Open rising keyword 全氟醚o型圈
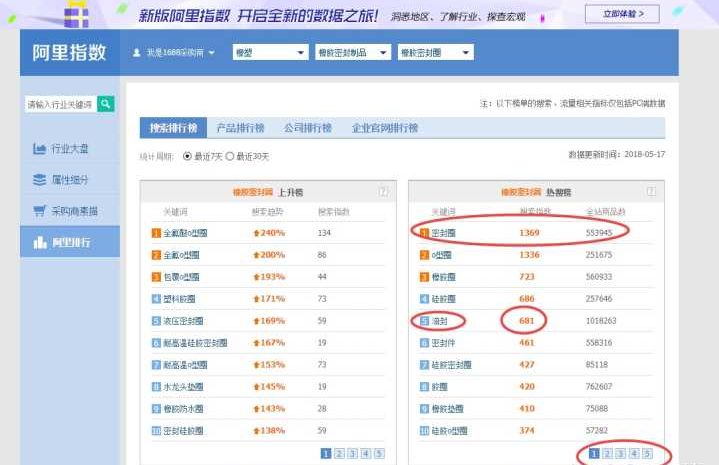719x465 pixels. [x=185, y=233]
